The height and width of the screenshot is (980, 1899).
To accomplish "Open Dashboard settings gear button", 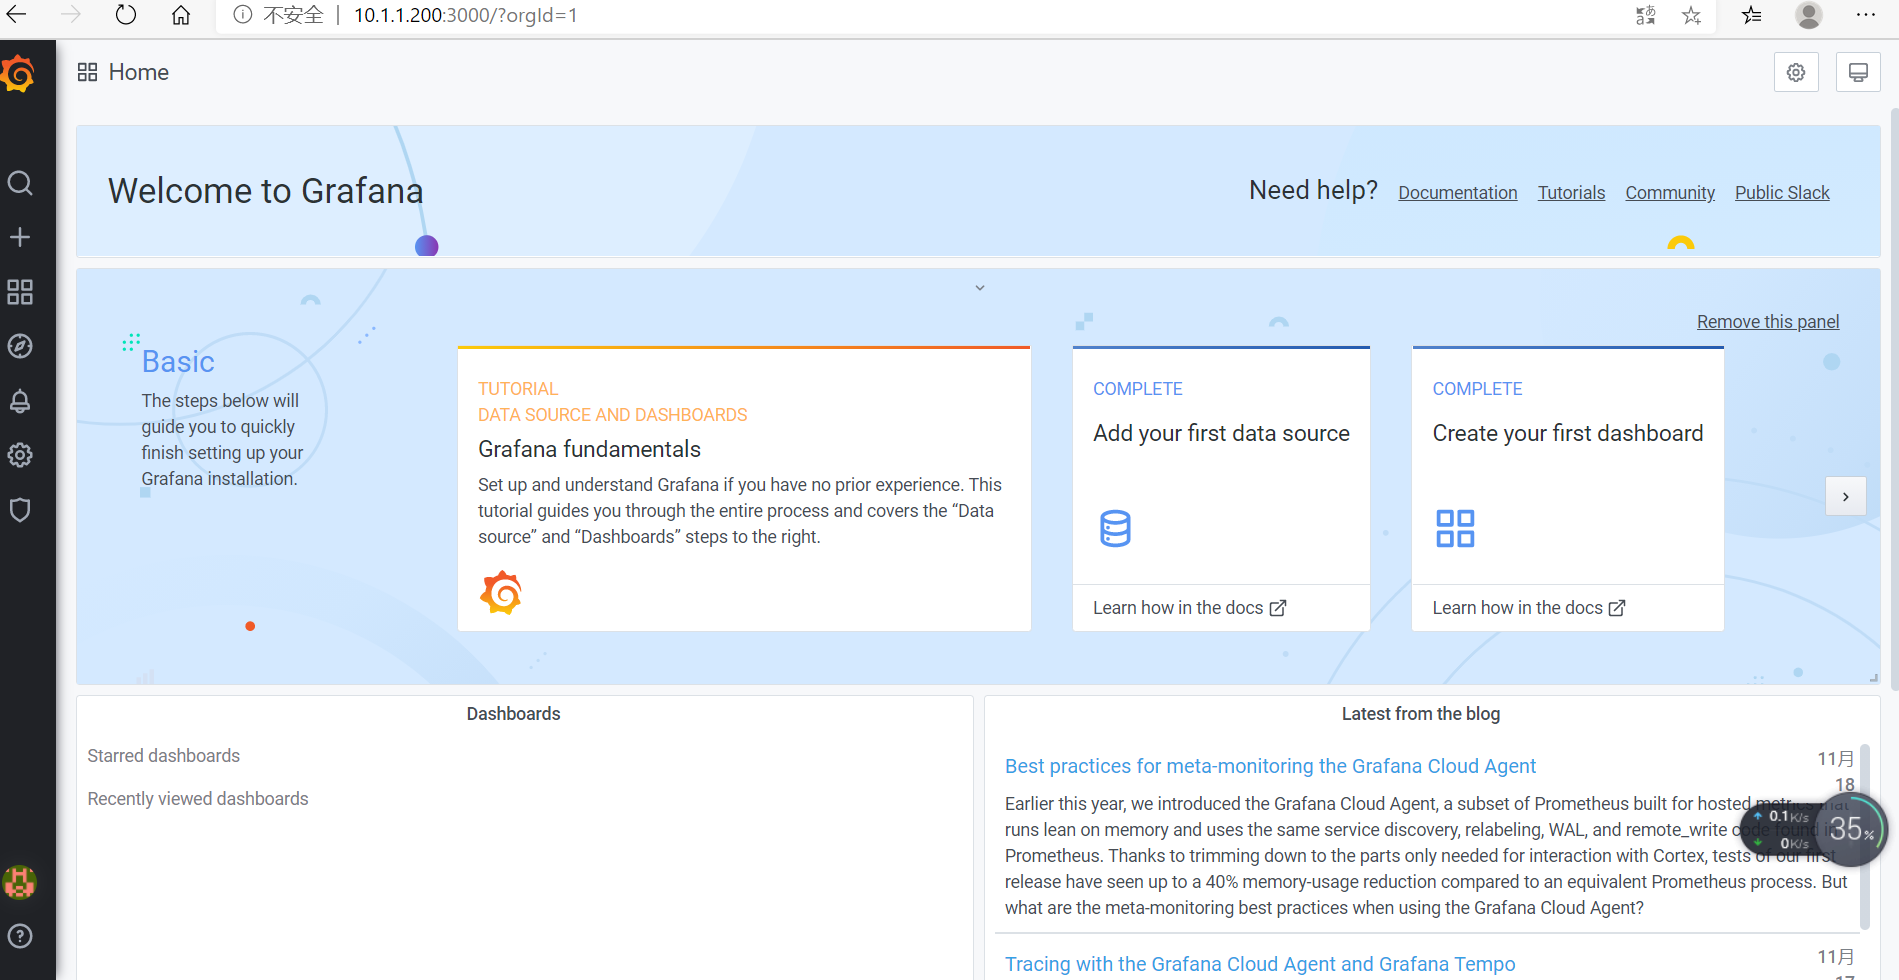I will click(1796, 72).
